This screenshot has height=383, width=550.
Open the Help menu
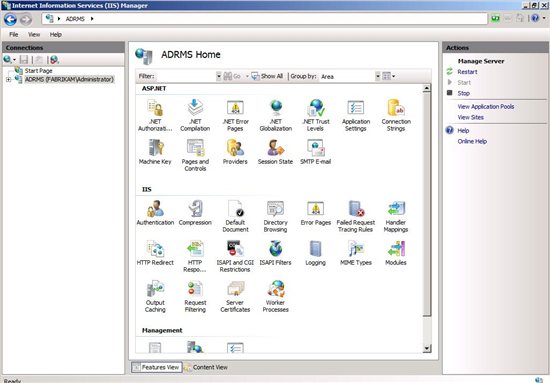click(55, 34)
